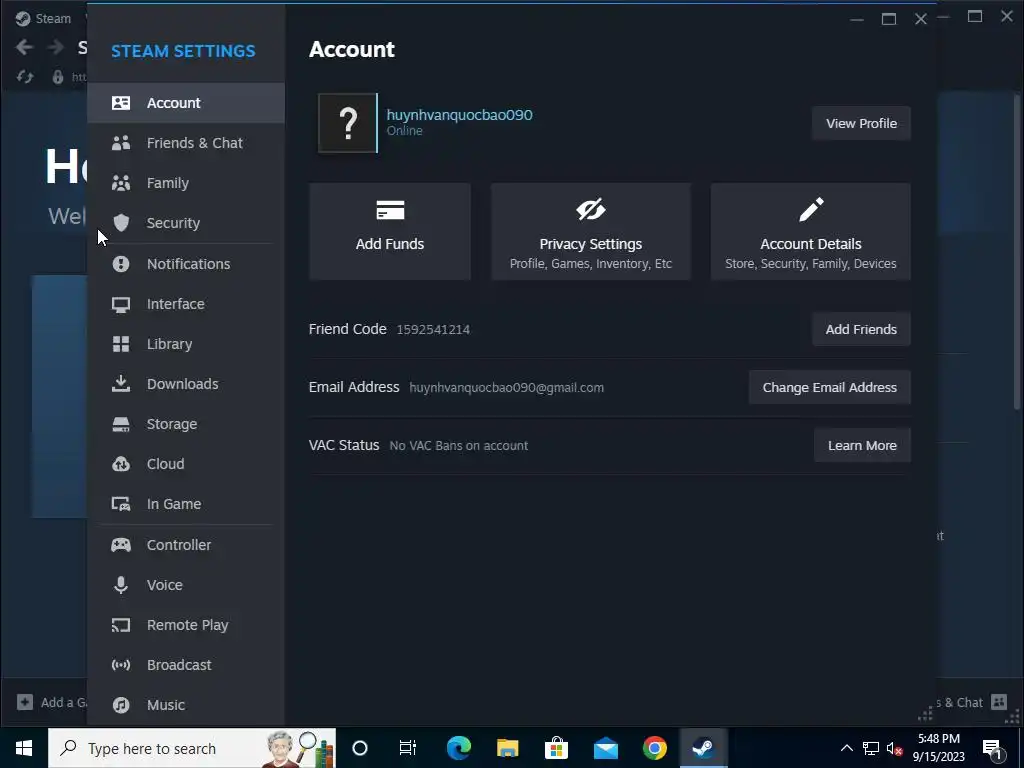Viewport: 1024px width, 768px height.
Task: Open Microsoft Store from the taskbar
Action: click(x=556, y=748)
